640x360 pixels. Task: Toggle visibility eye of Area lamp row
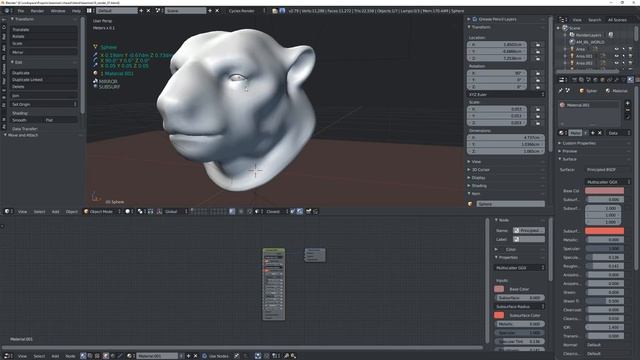(617, 49)
